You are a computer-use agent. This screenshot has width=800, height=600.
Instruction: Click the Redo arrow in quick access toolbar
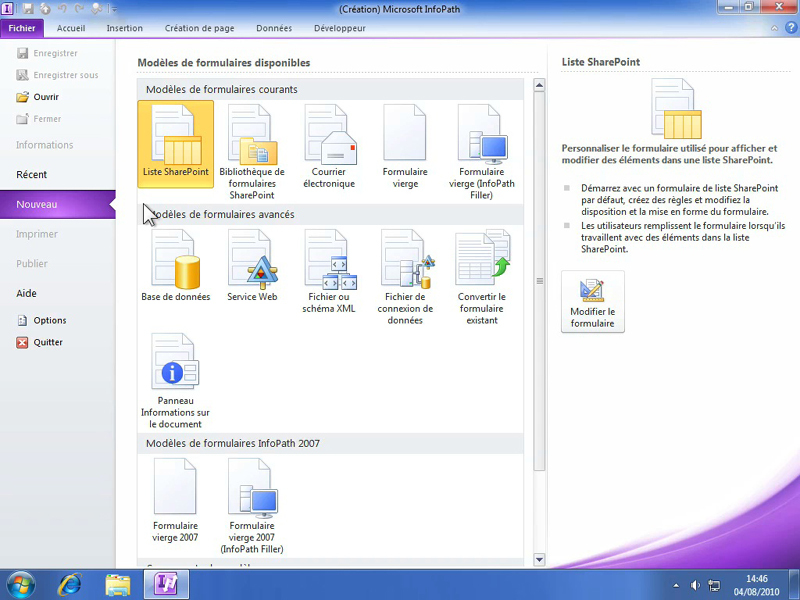[79, 9]
